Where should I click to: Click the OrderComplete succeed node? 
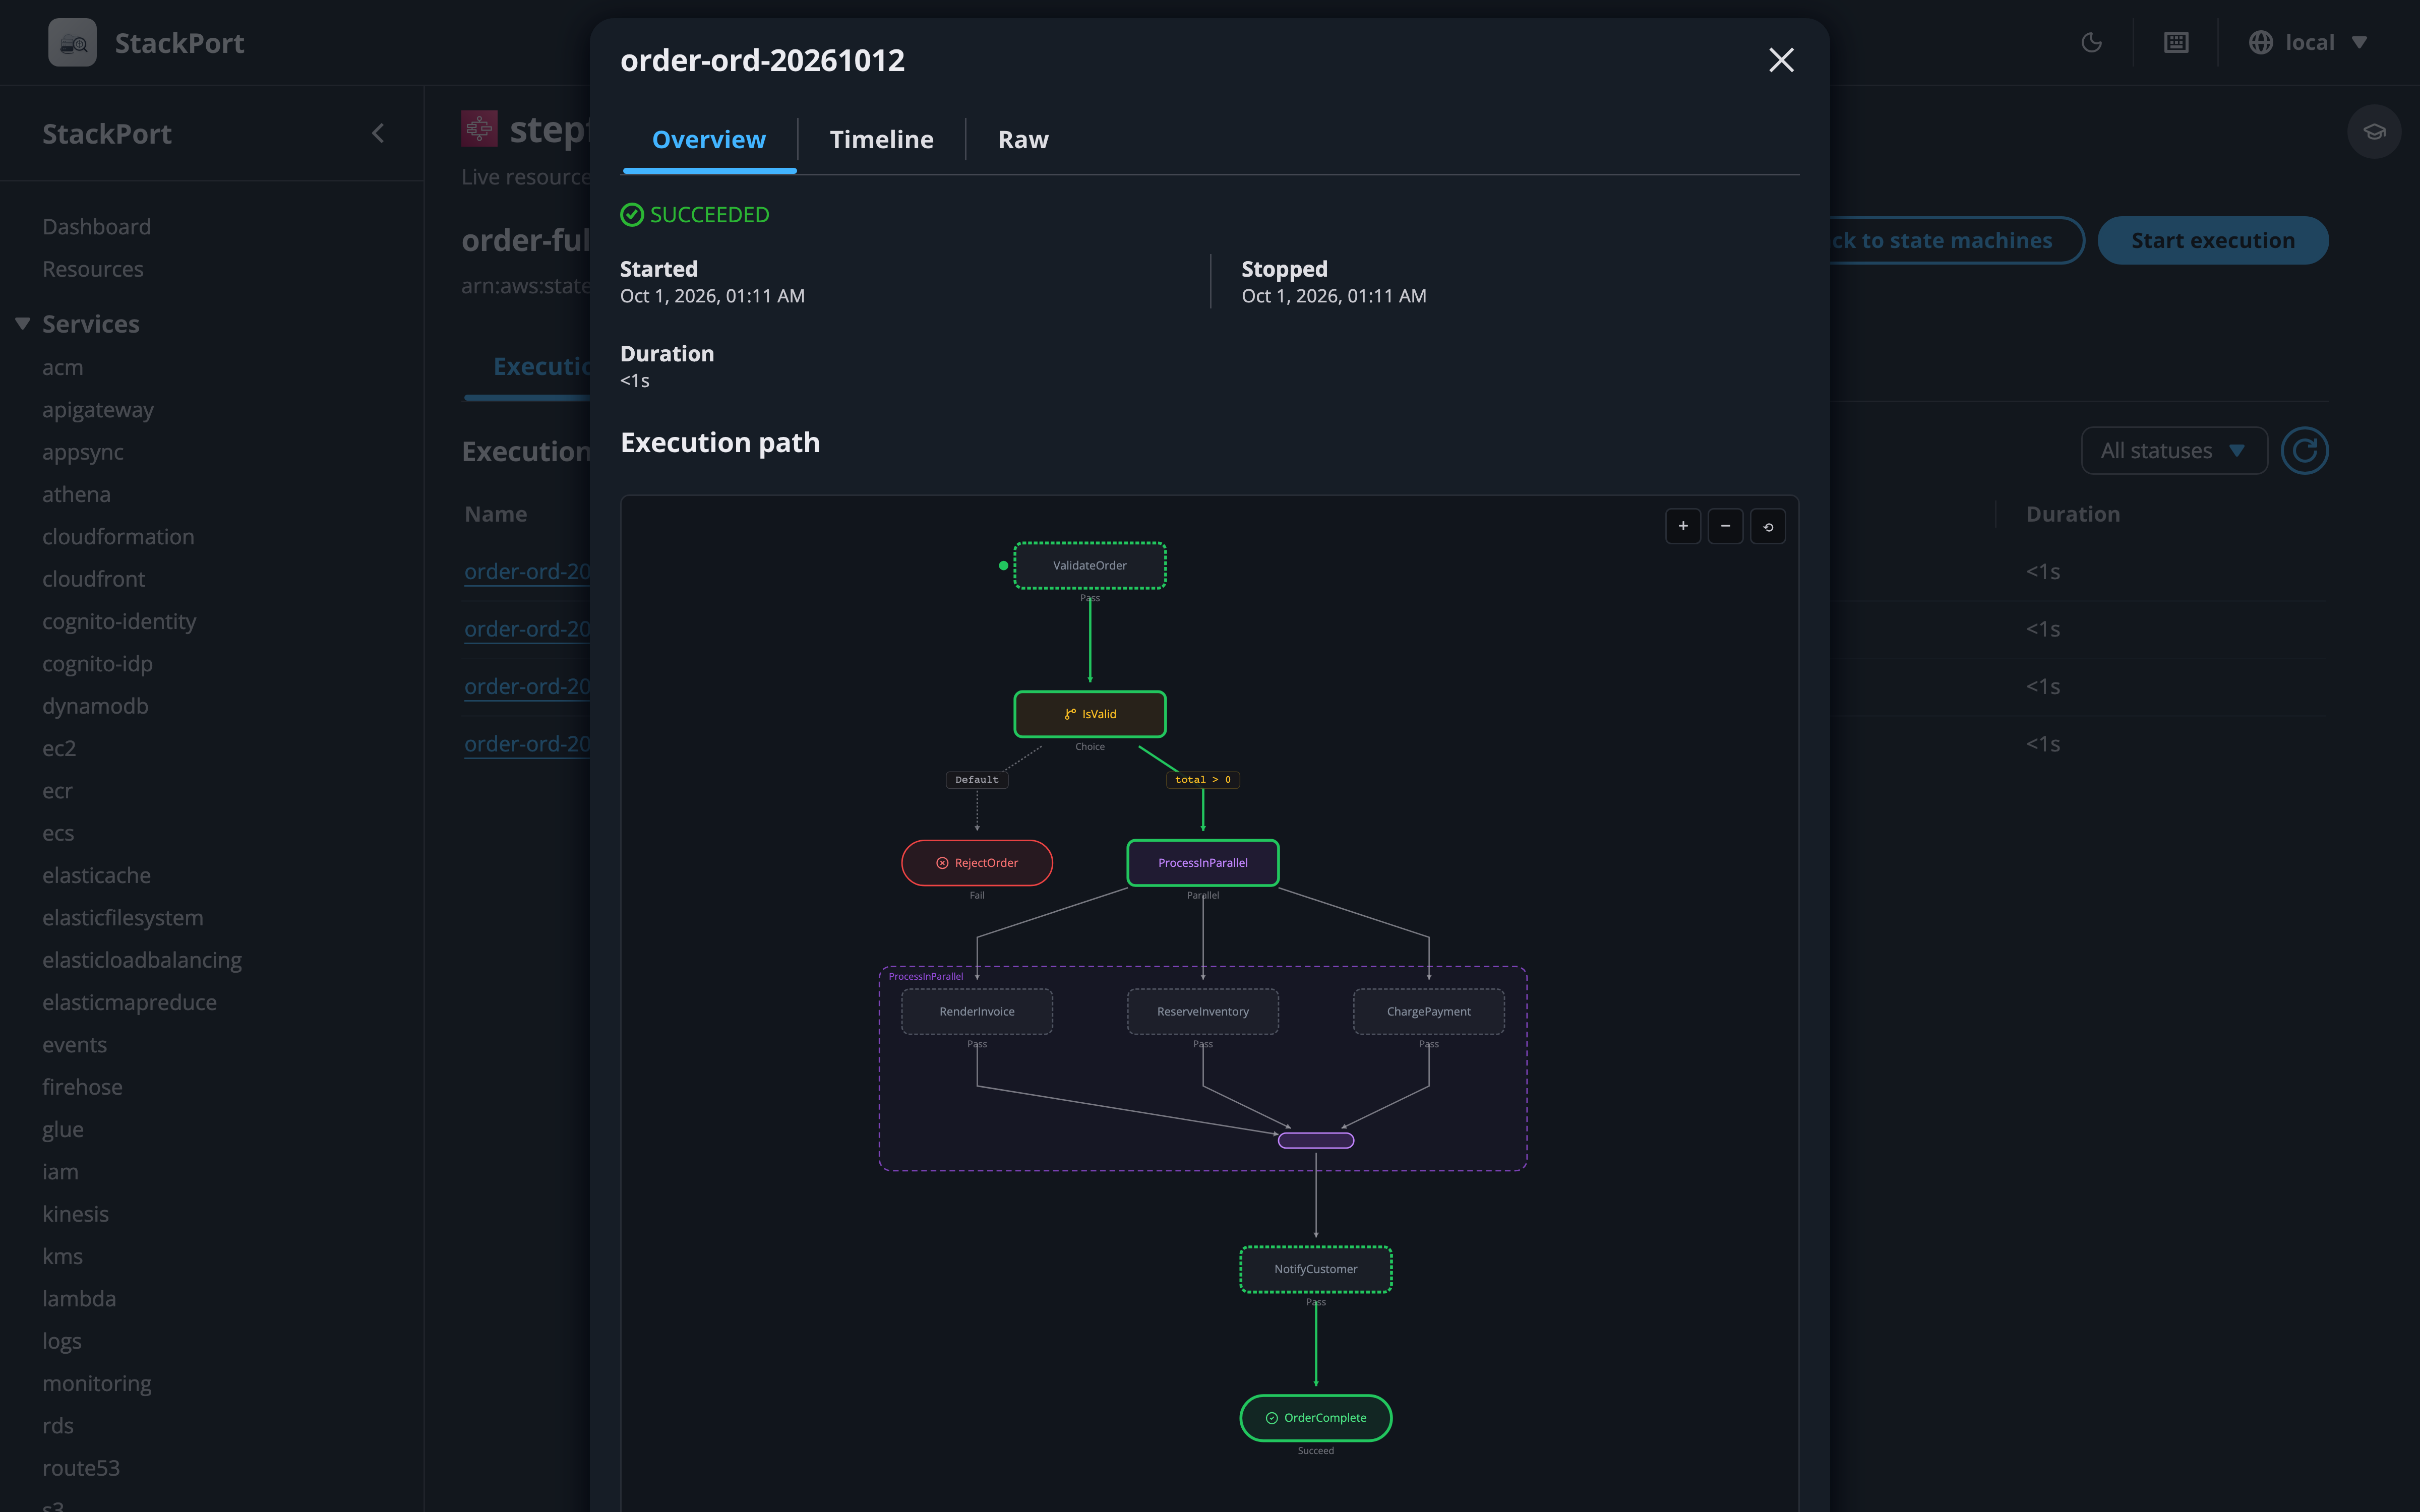pyautogui.click(x=1316, y=1418)
